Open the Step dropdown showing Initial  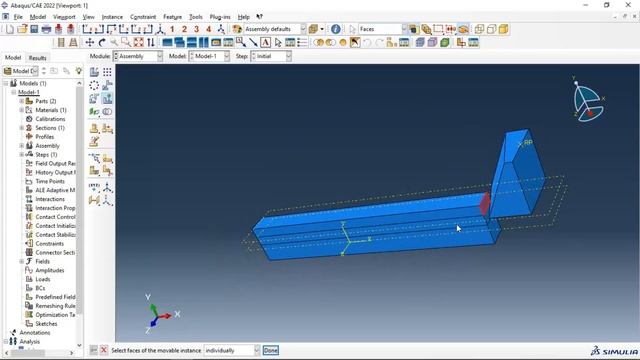pos(271,56)
